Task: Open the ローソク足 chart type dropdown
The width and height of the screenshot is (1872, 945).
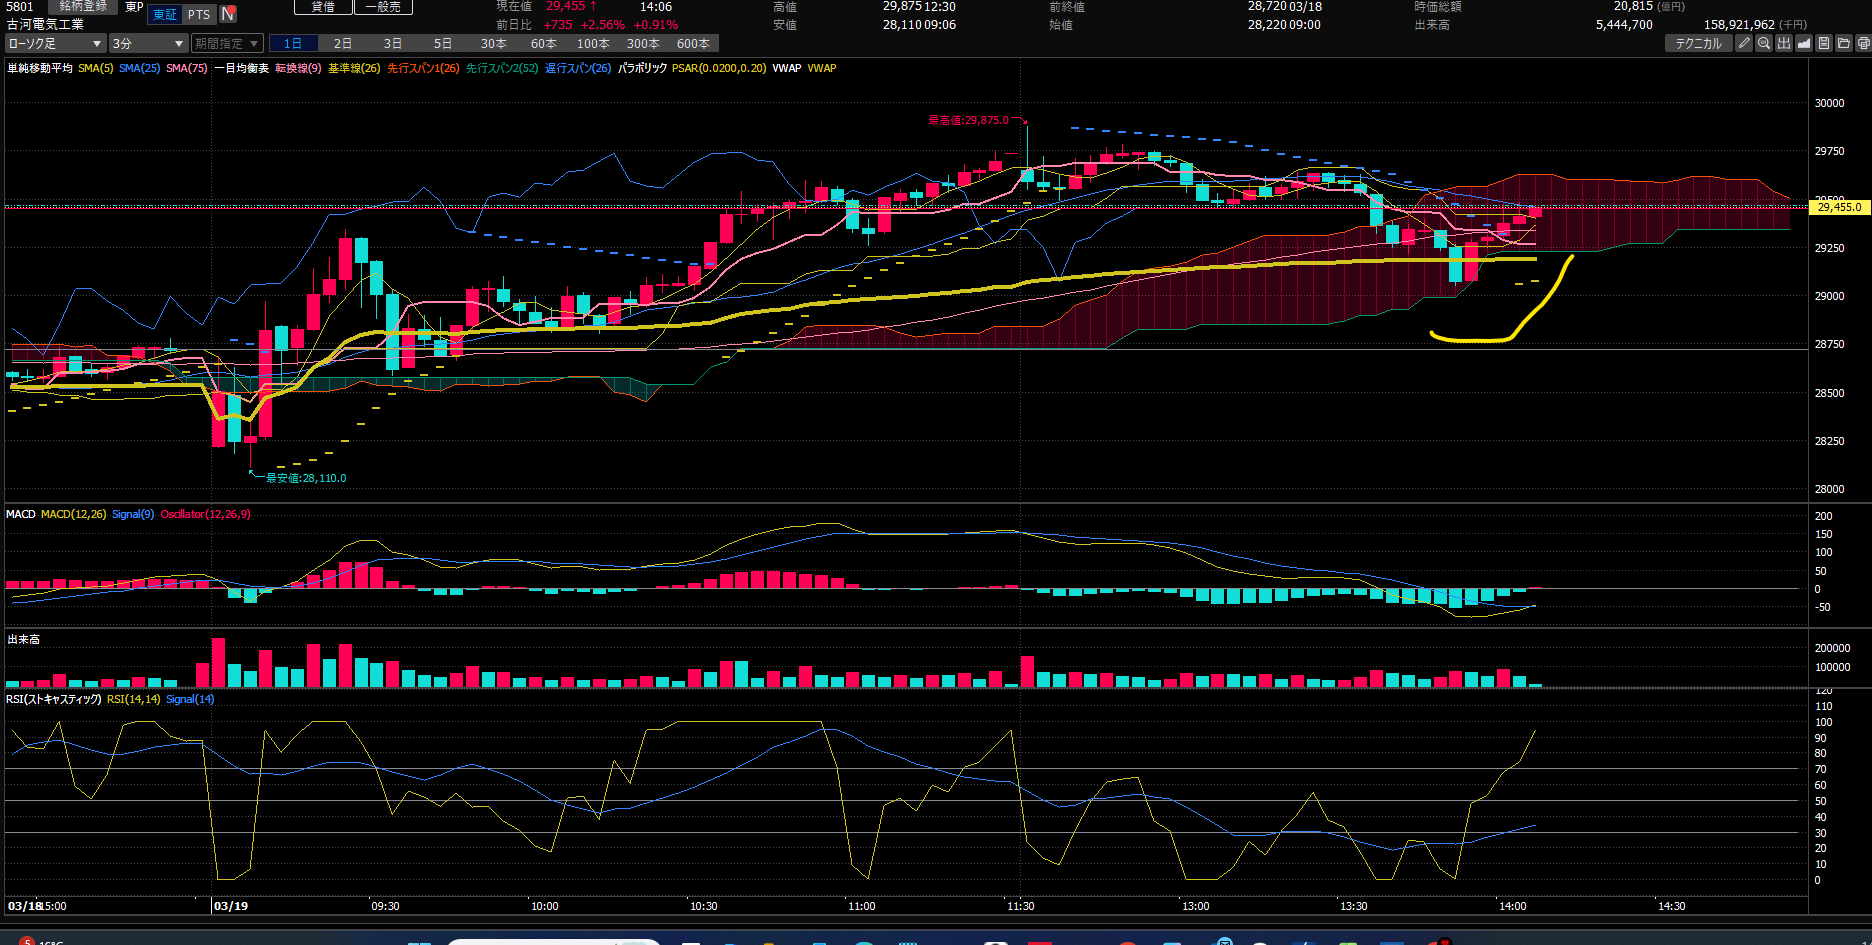Action: click(55, 43)
